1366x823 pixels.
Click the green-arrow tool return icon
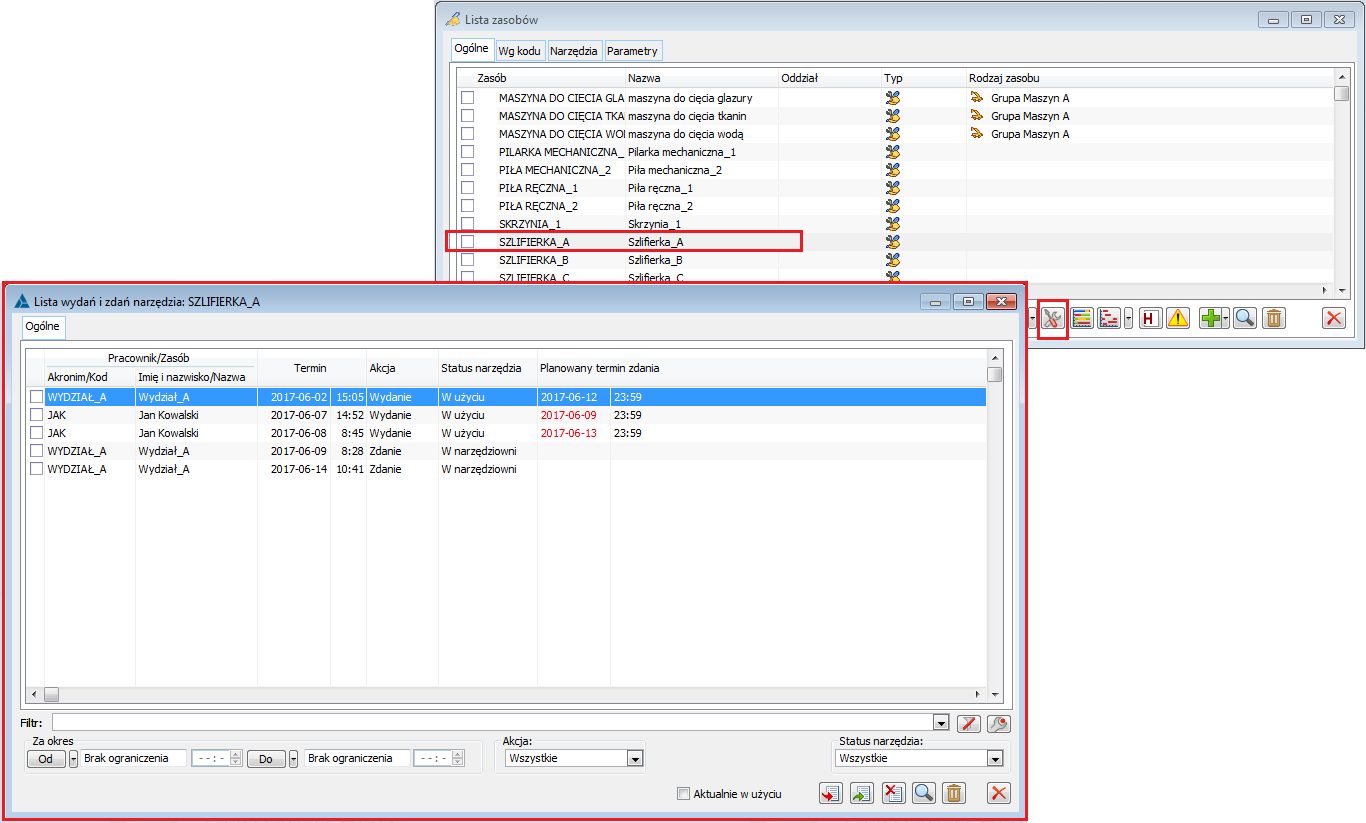862,793
